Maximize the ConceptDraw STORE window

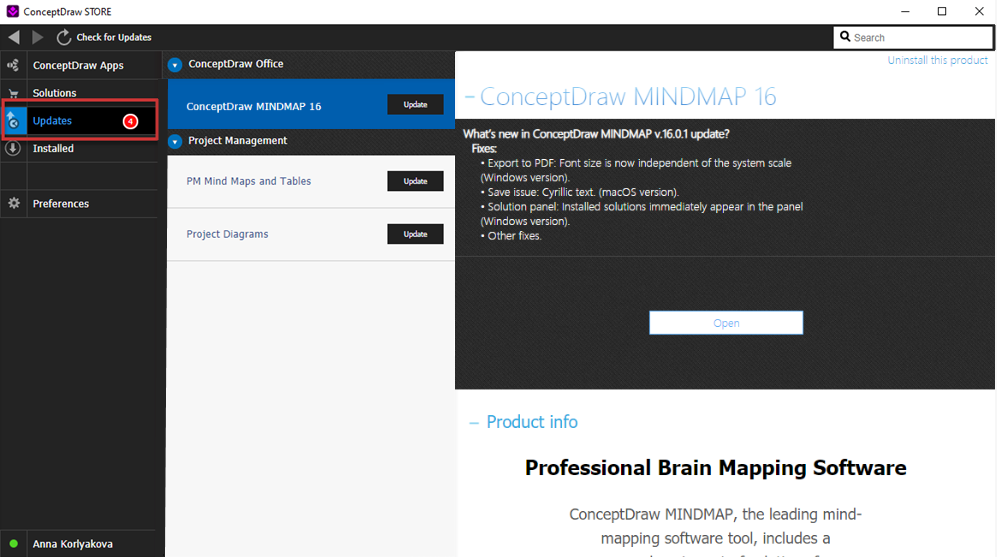click(x=942, y=11)
